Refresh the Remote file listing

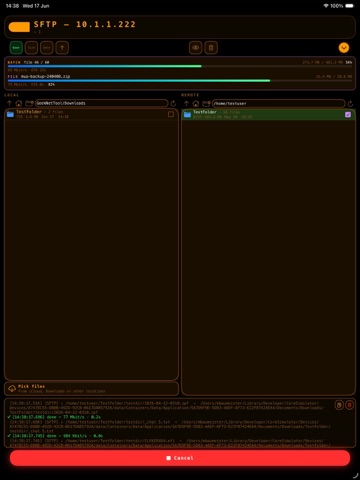(350, 104)
